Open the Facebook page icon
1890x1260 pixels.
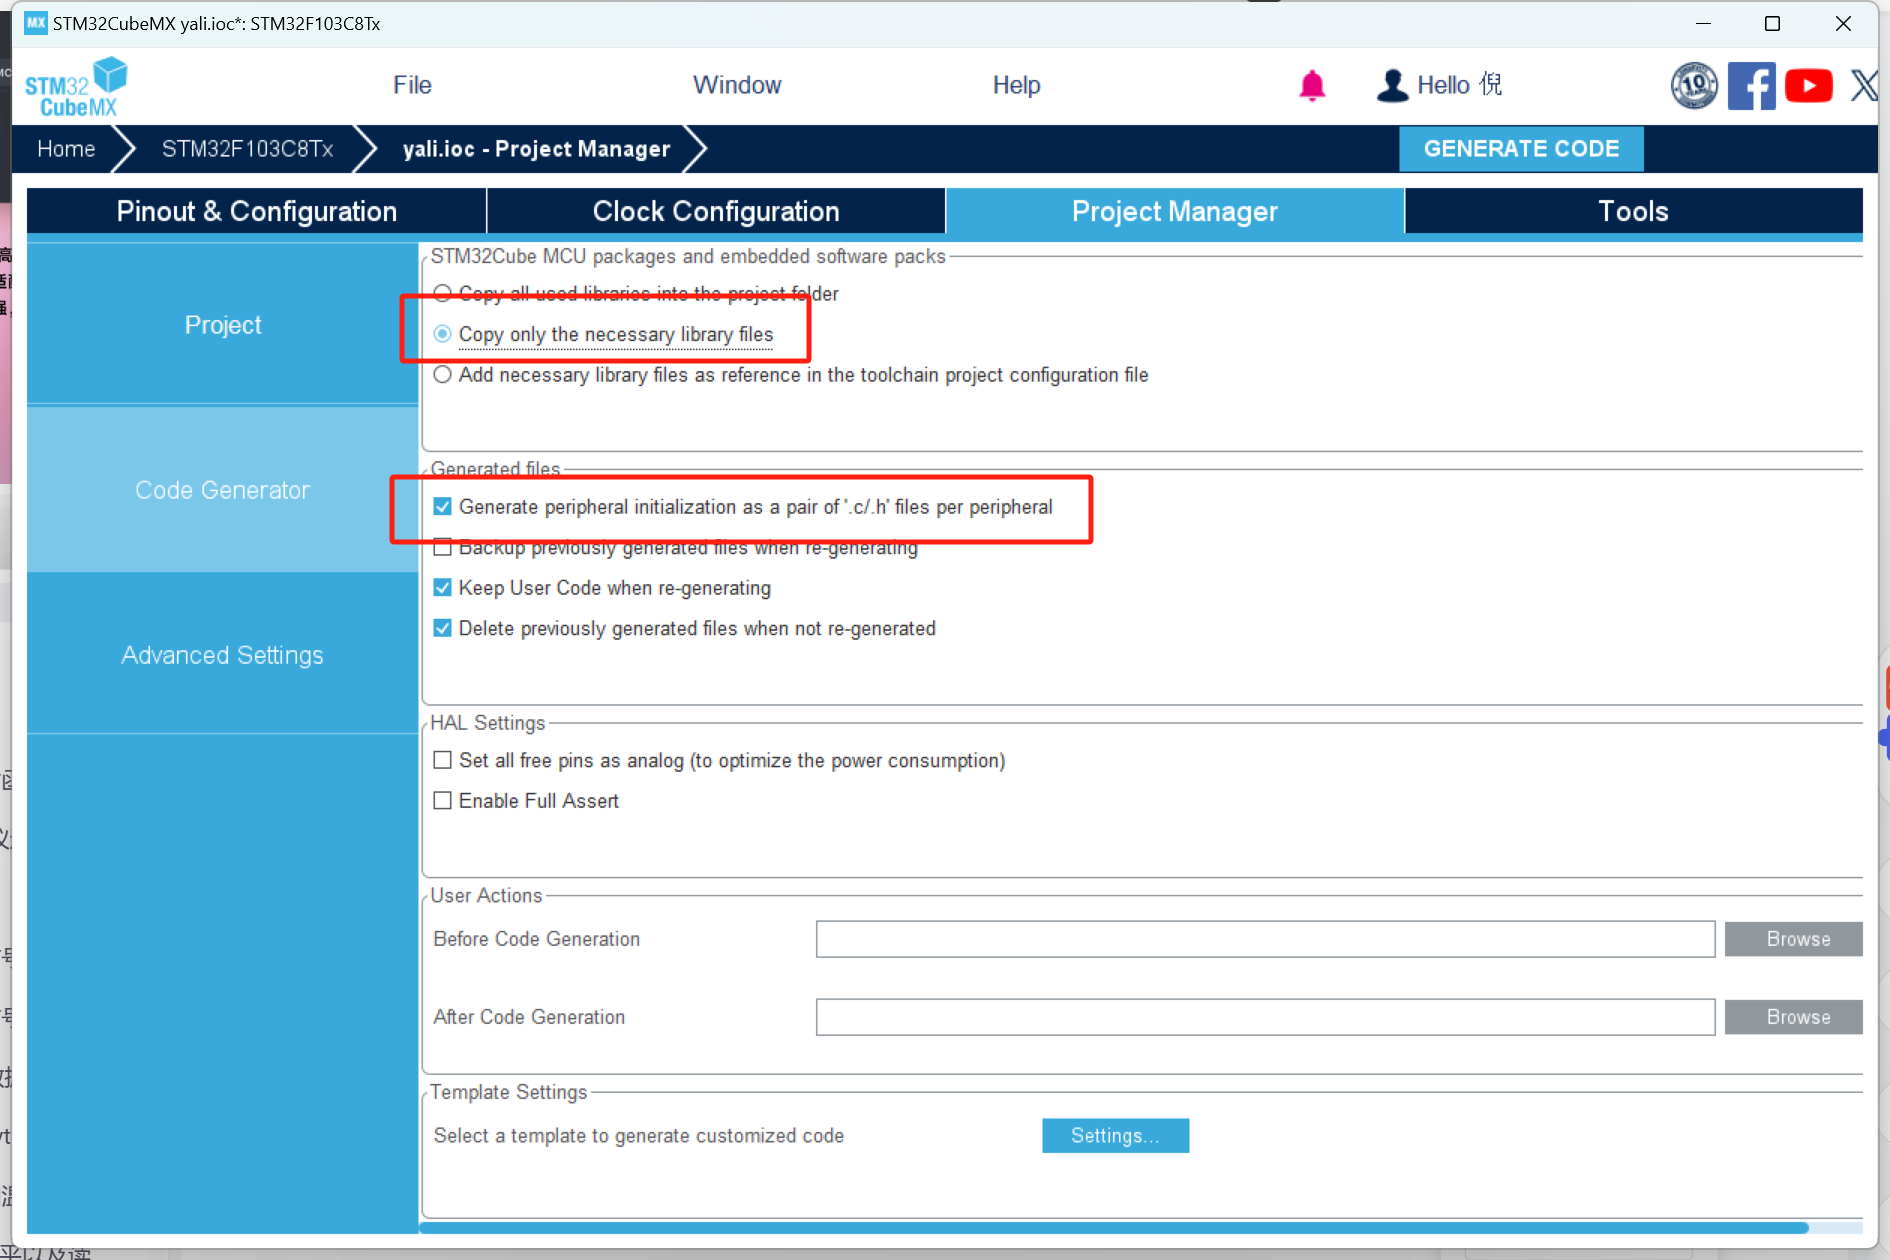pyautogui.click(x=1751, y=86)
